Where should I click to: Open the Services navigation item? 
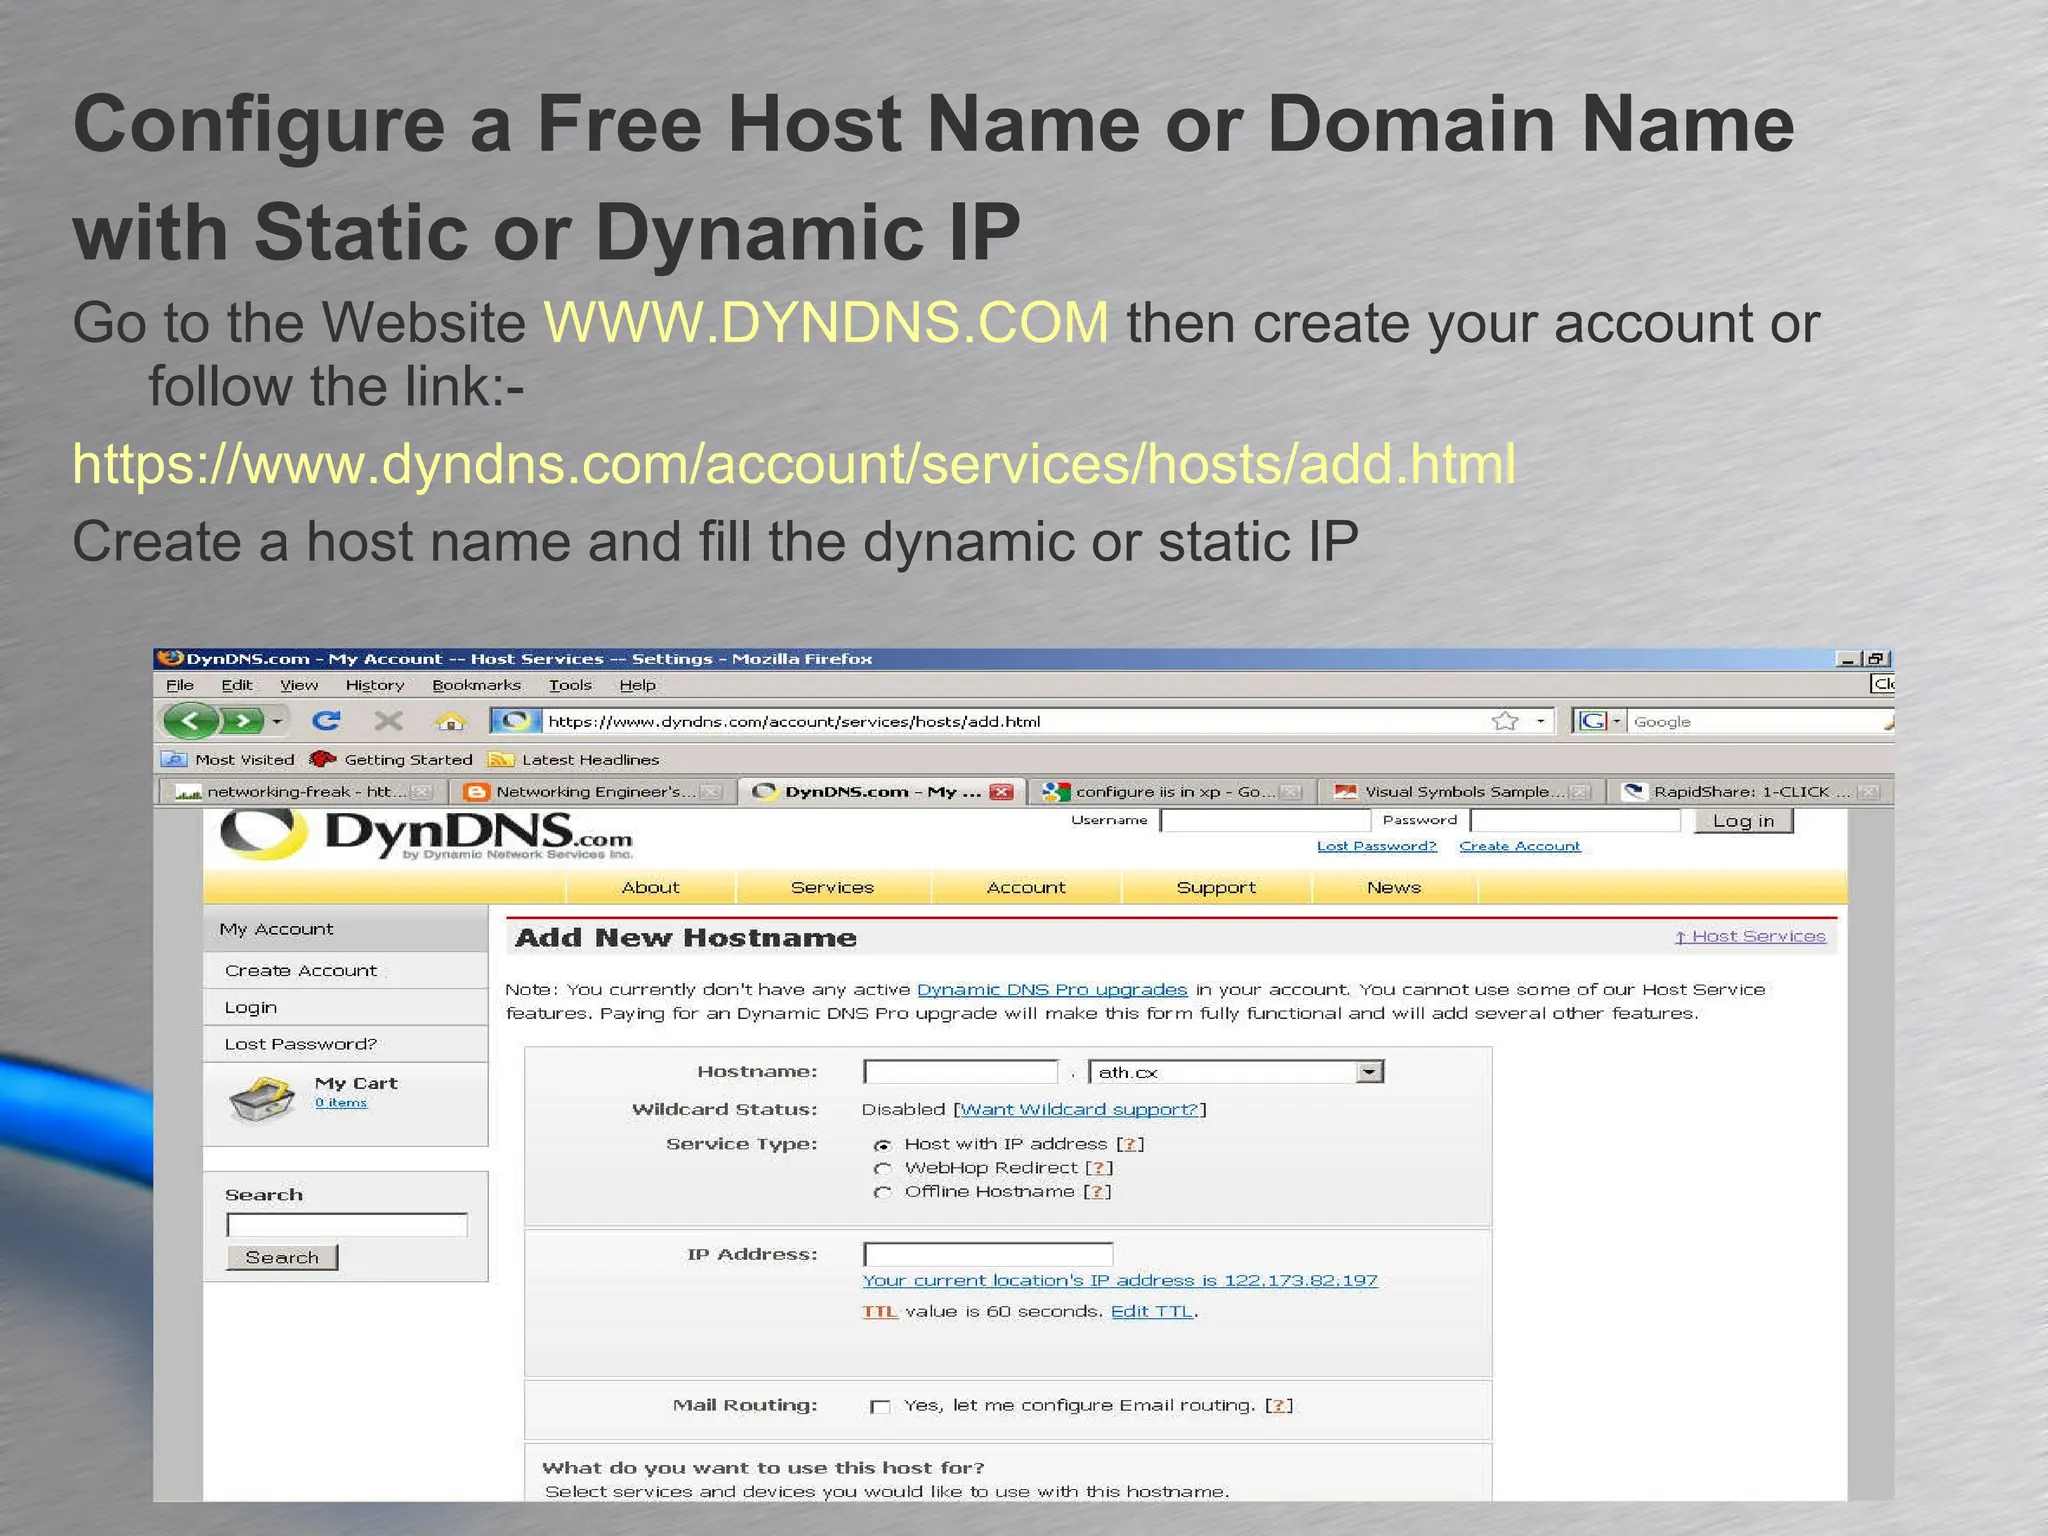click(x=832, y=888)
